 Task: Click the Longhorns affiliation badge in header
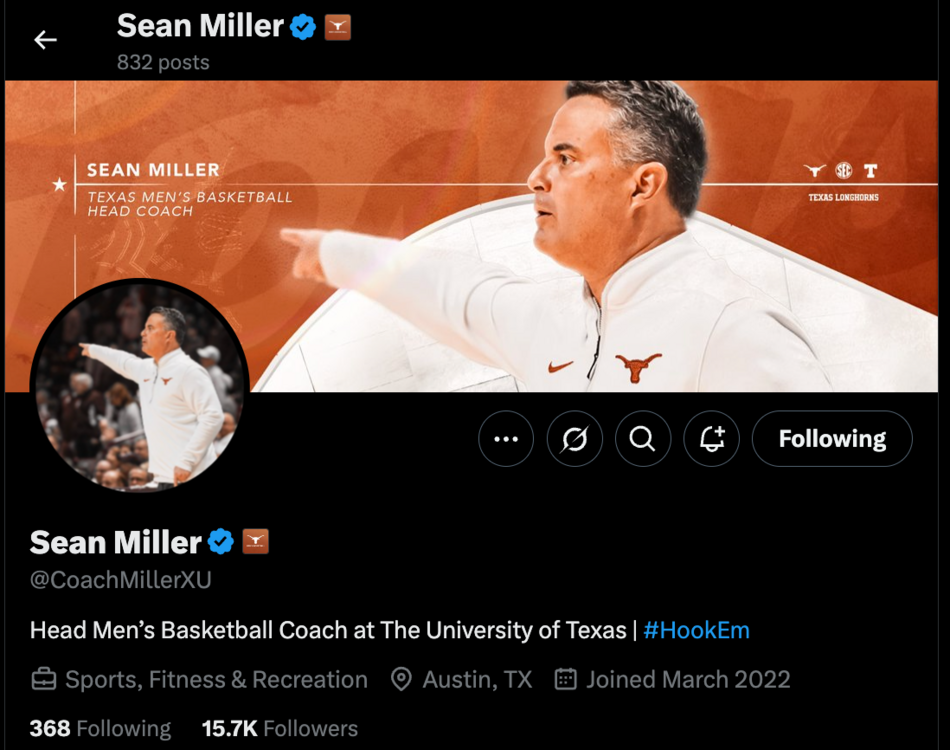coord(338,27)
